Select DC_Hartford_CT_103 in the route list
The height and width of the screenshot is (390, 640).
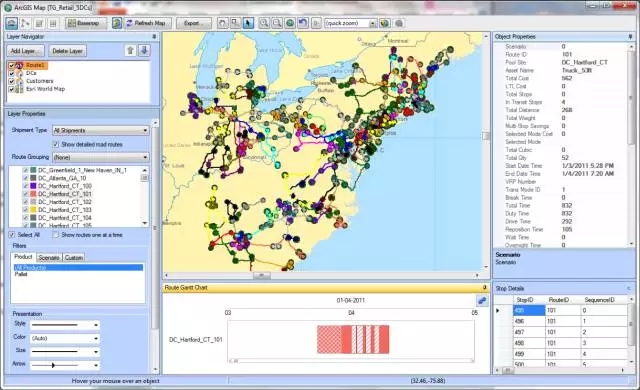pyautogui.click(x=64, y=210)
